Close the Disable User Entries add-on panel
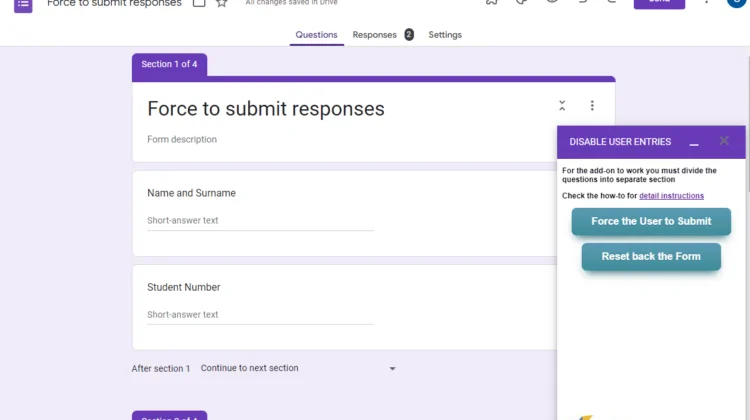This screenshot has height=420, width=750. [724, 142]
